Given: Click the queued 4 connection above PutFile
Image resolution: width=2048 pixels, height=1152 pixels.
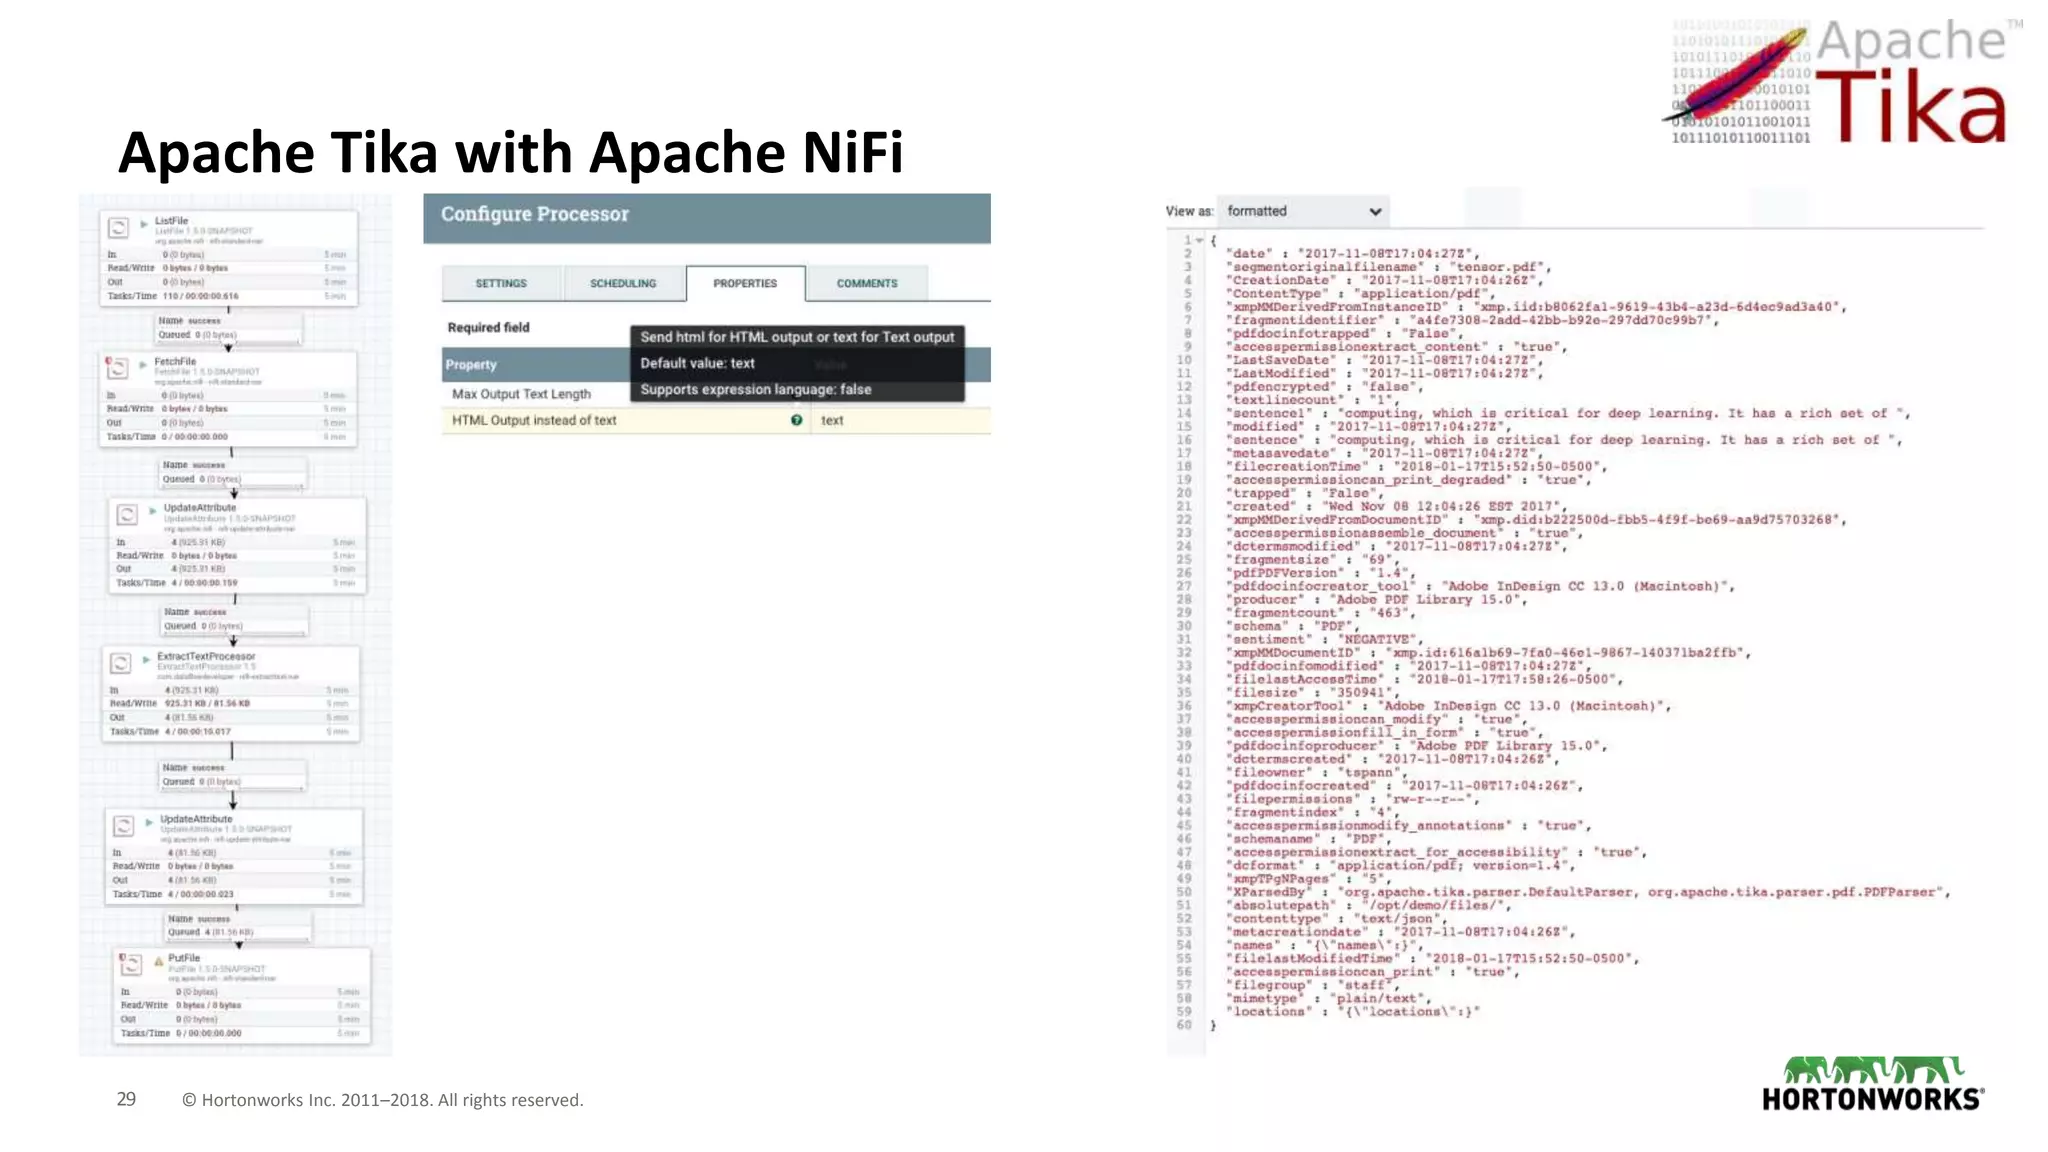Looking at the screenshot, I should [x=237, y=925].
